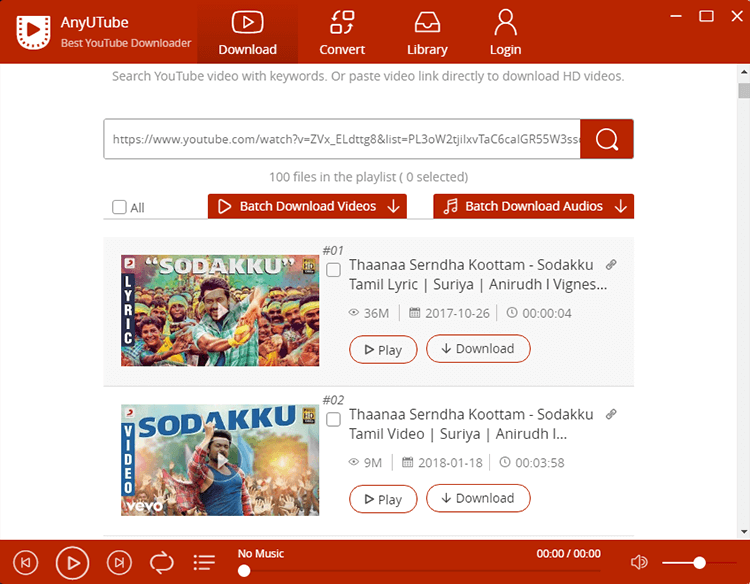Click duration 00:03:58
This screenshot has height=584, width=750.
(x=540, y=463)
